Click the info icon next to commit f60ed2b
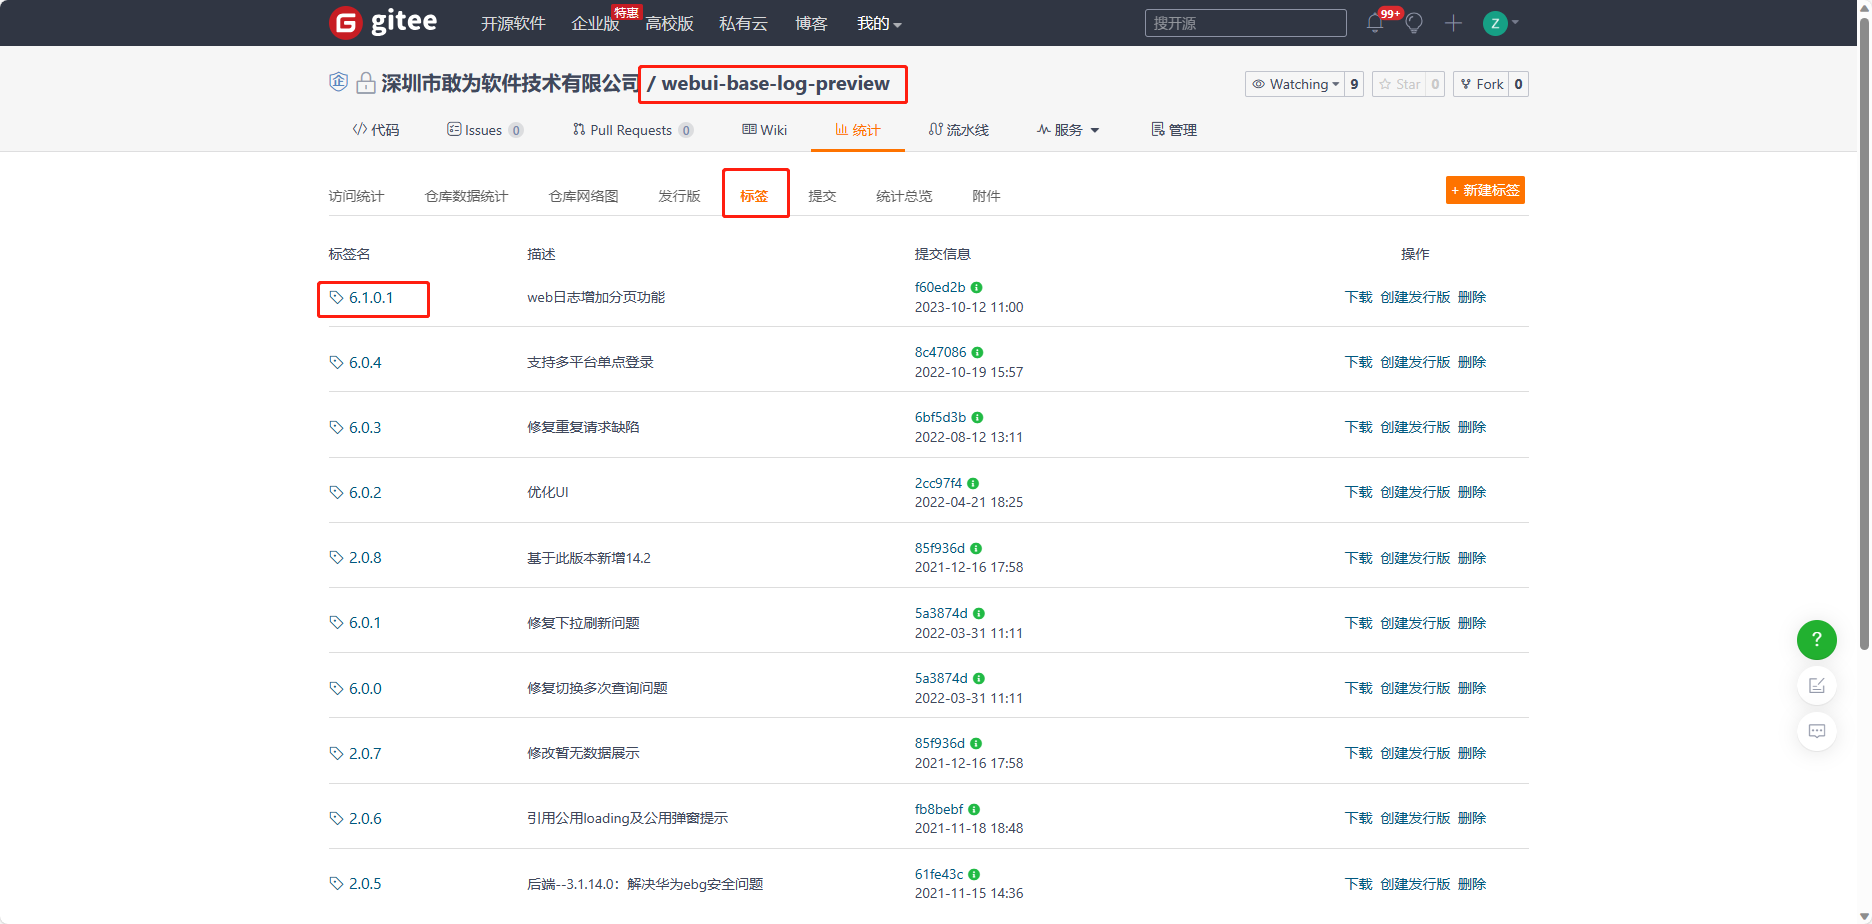The height and width of the screenshot is (924, 1872). tap(977, 288)
